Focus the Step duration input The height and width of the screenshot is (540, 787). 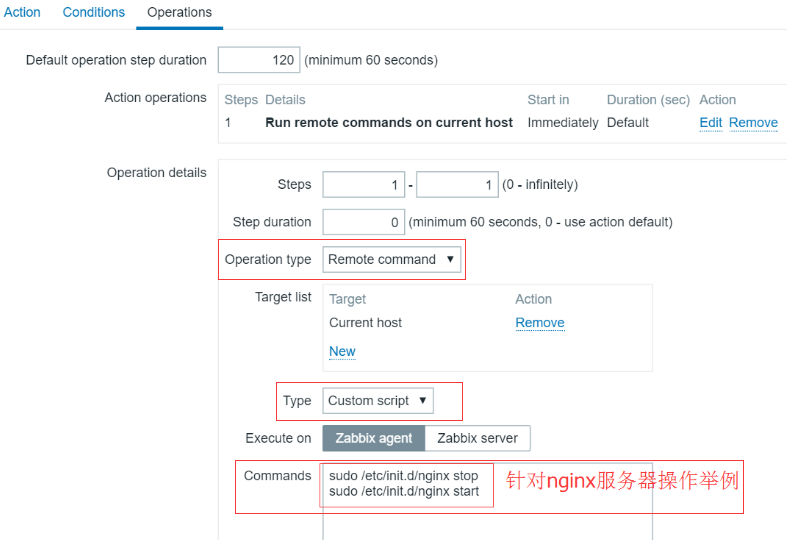364,222
